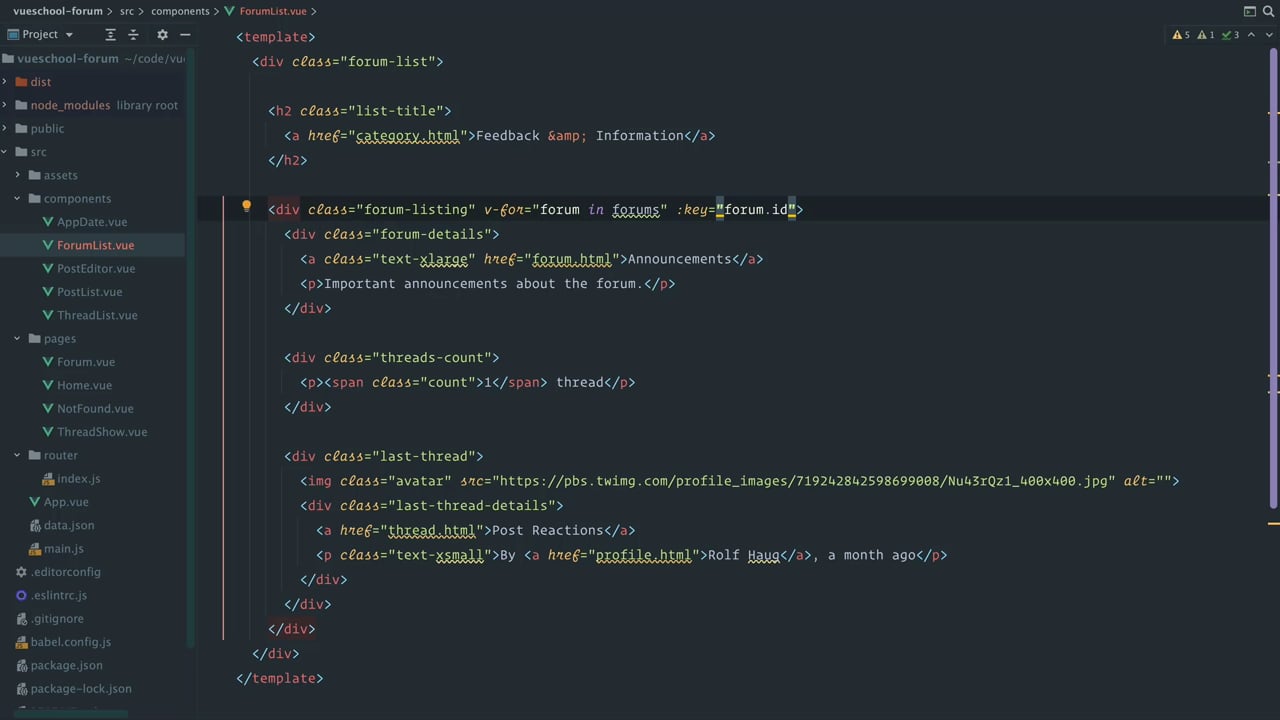Click the Project window icon in panel header

pyautogui.click(x=13, y=34)
